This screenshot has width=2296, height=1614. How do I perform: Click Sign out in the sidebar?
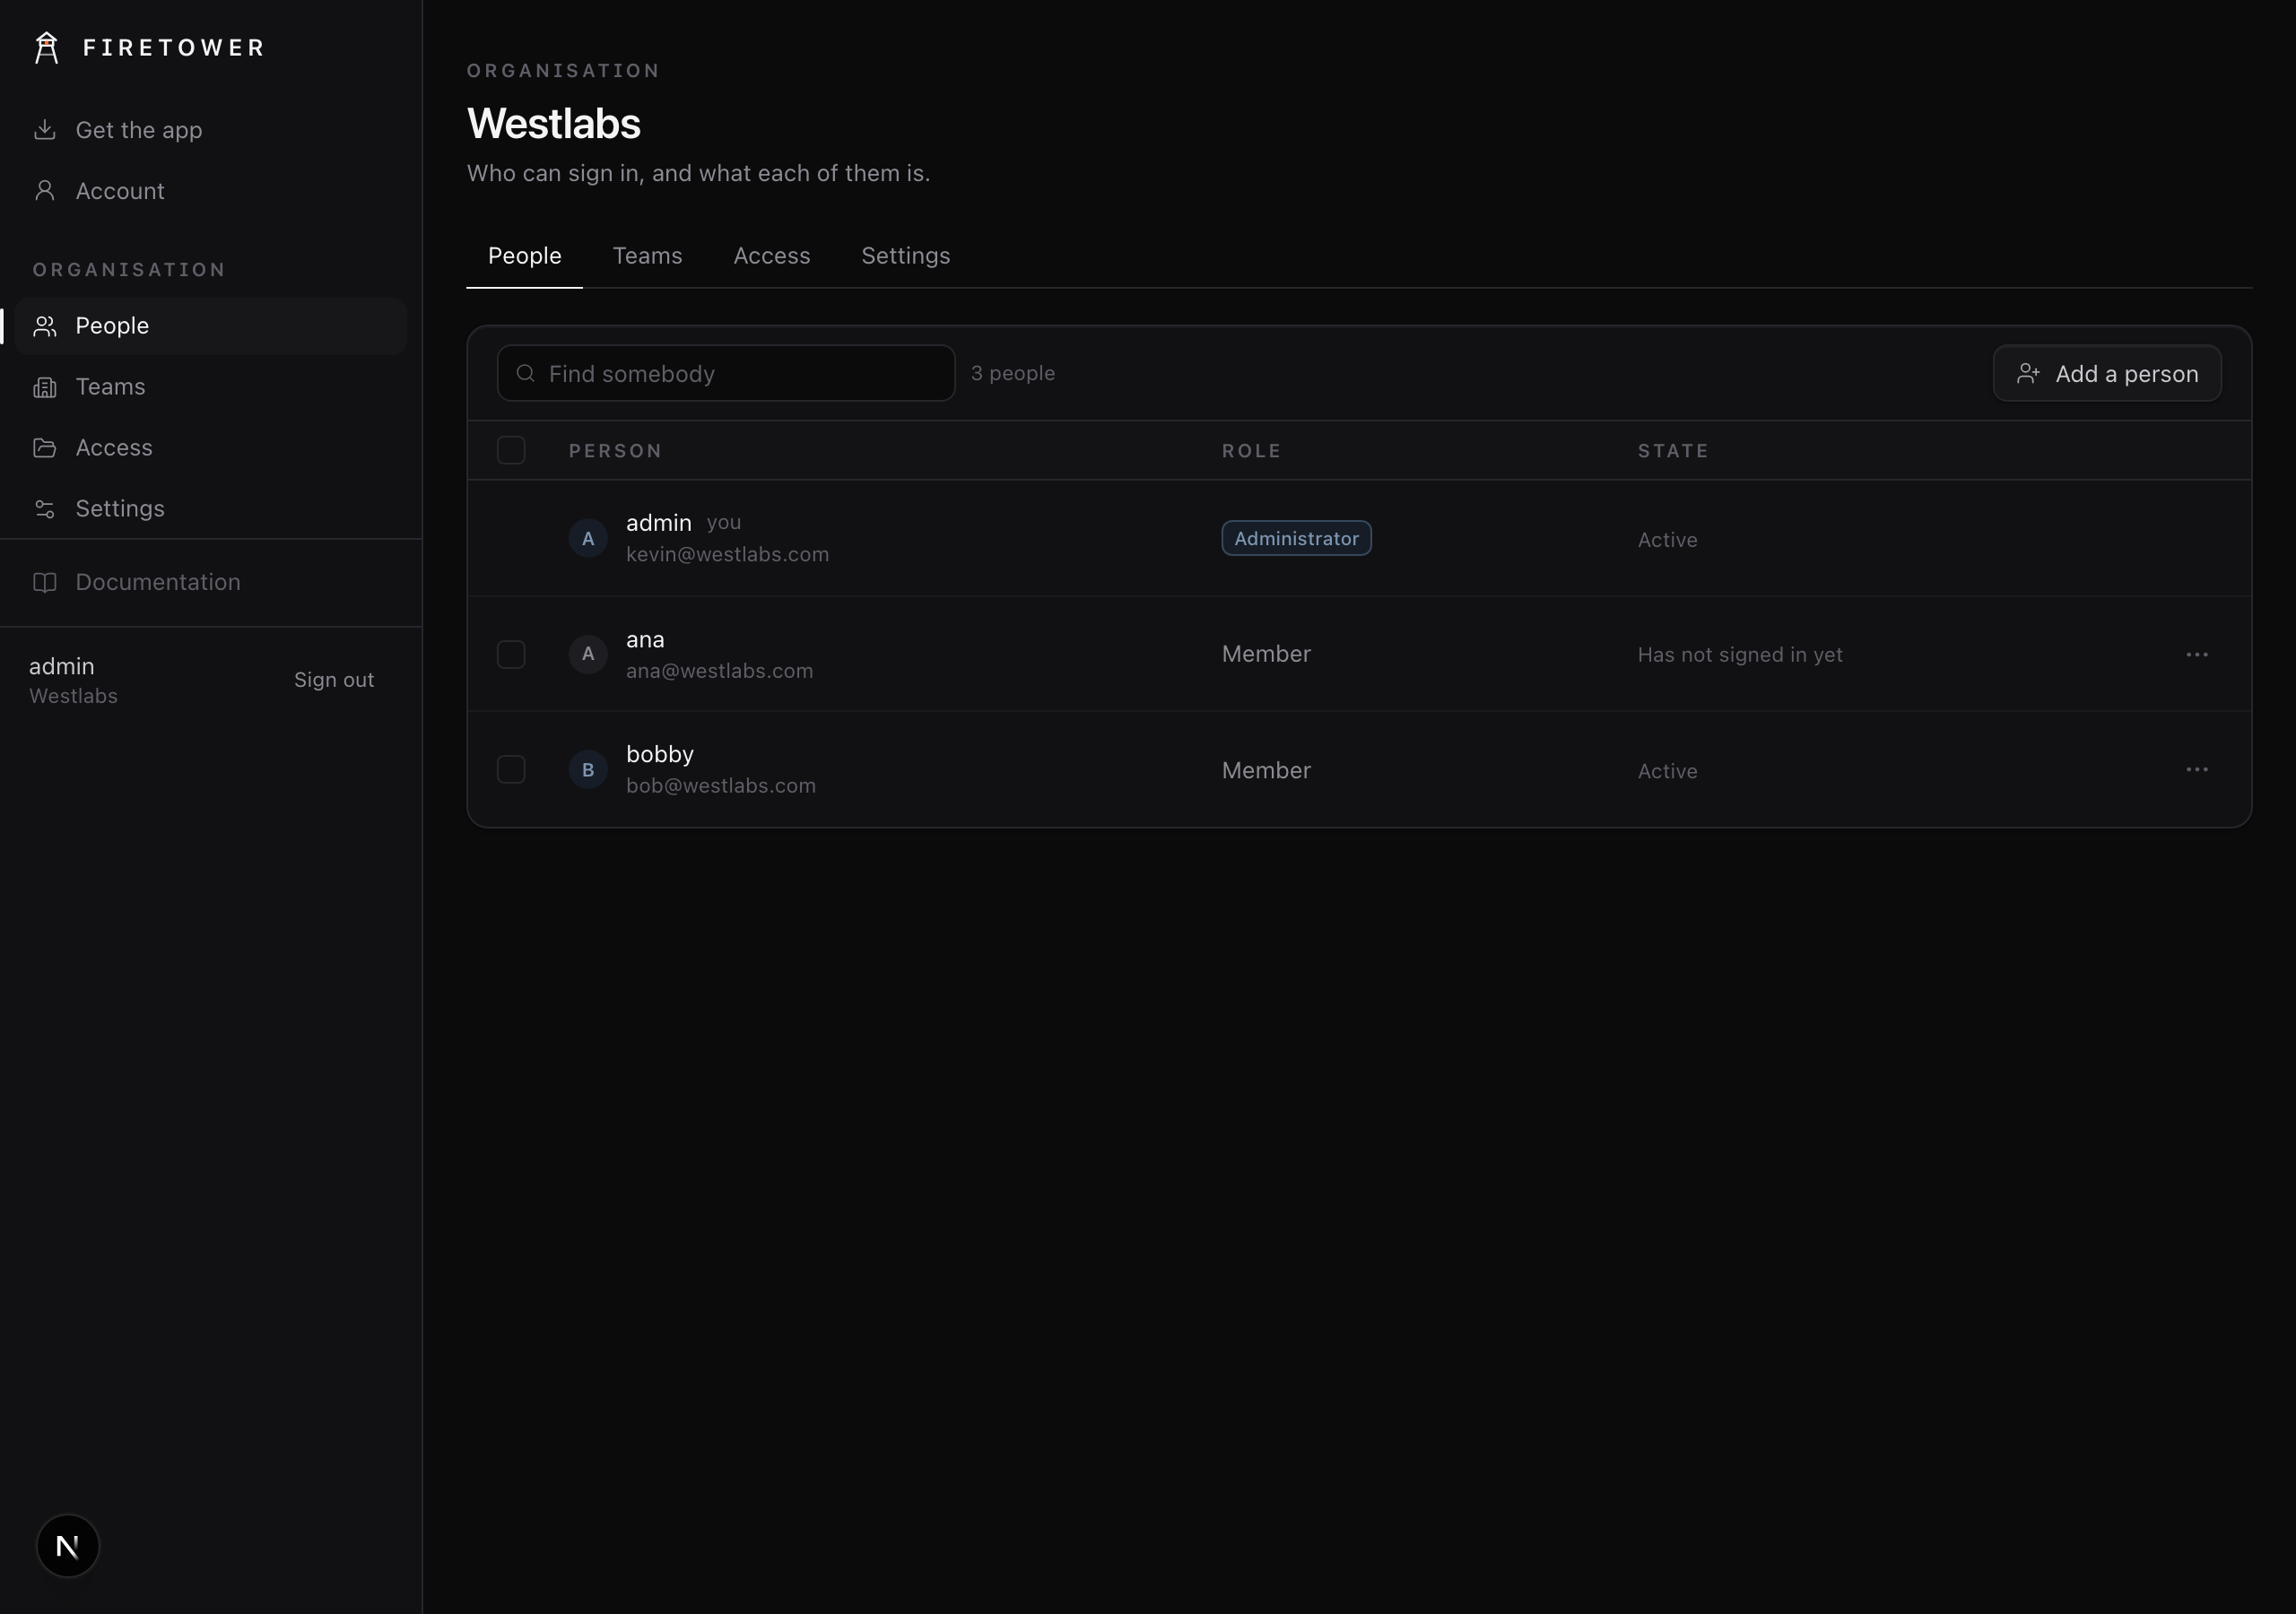(x=334, y=680)
